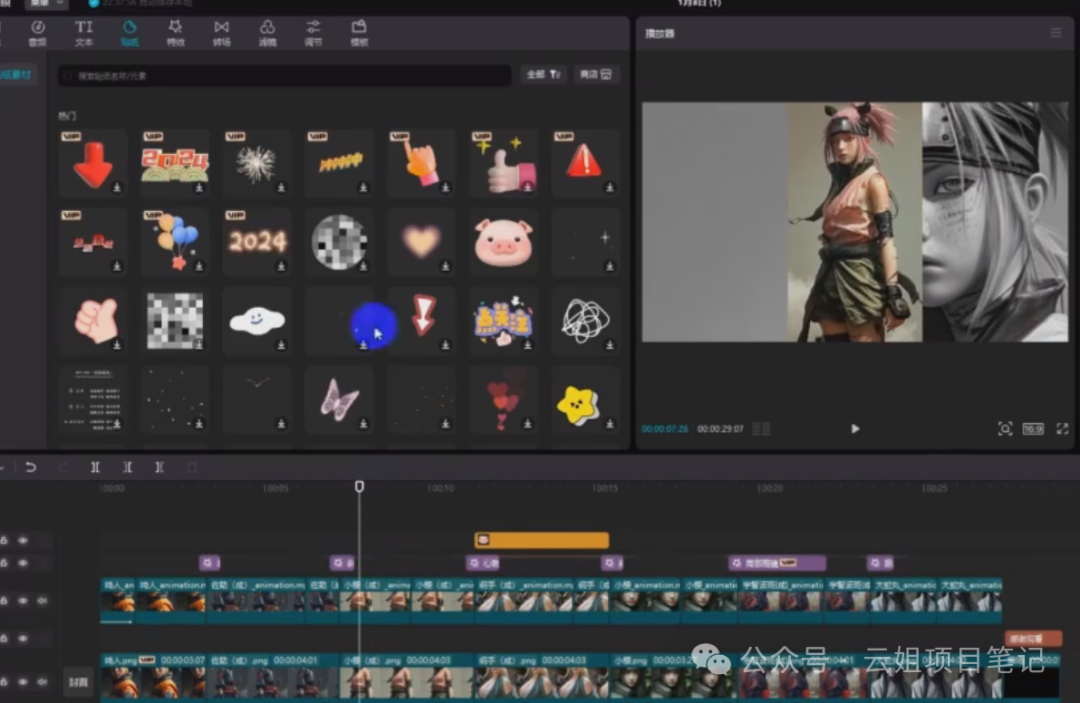Select the orange sticker clip on timeline
The image size is (1080, 703).
click(x=541, y=540)
